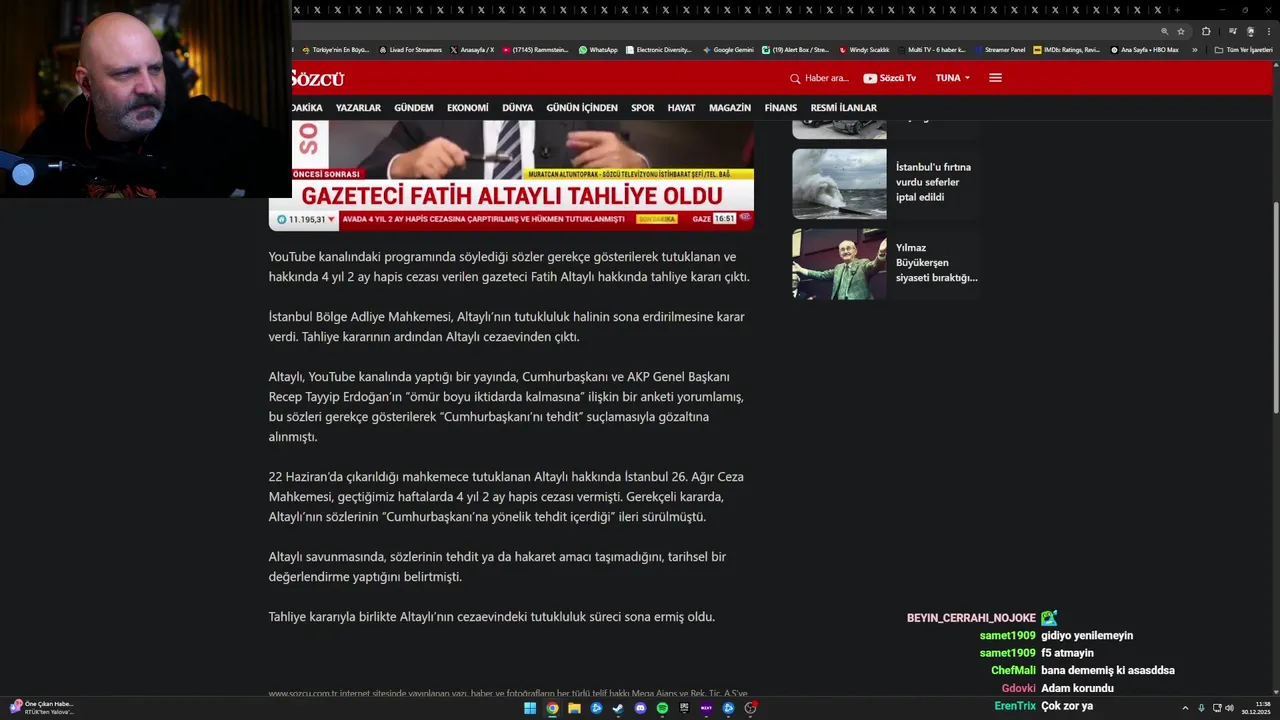Open Google Gemini bookmark
This screenshot has width=1280, height=720.
click(728, 49)
